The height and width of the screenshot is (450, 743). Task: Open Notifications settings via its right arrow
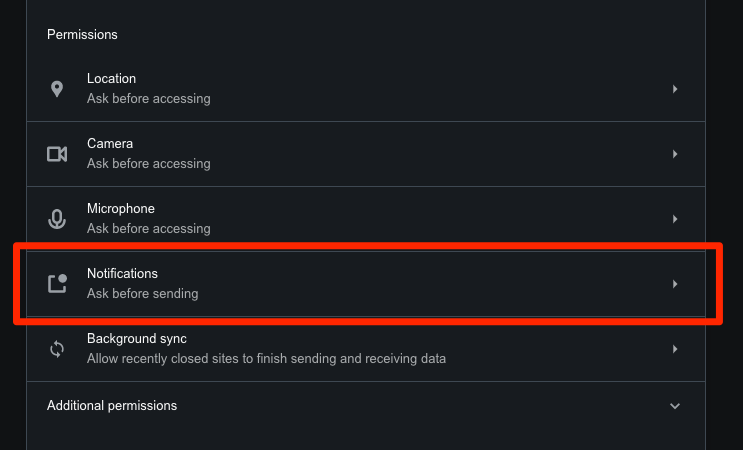click(675, 284)
